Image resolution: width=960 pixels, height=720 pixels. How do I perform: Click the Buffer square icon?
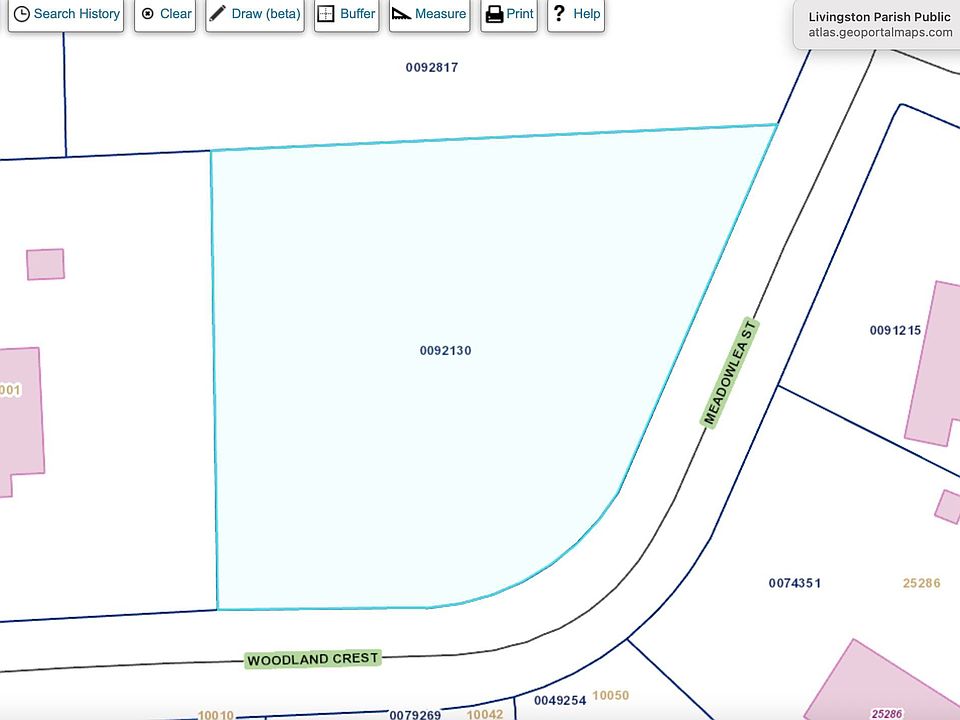click(326, 13)
